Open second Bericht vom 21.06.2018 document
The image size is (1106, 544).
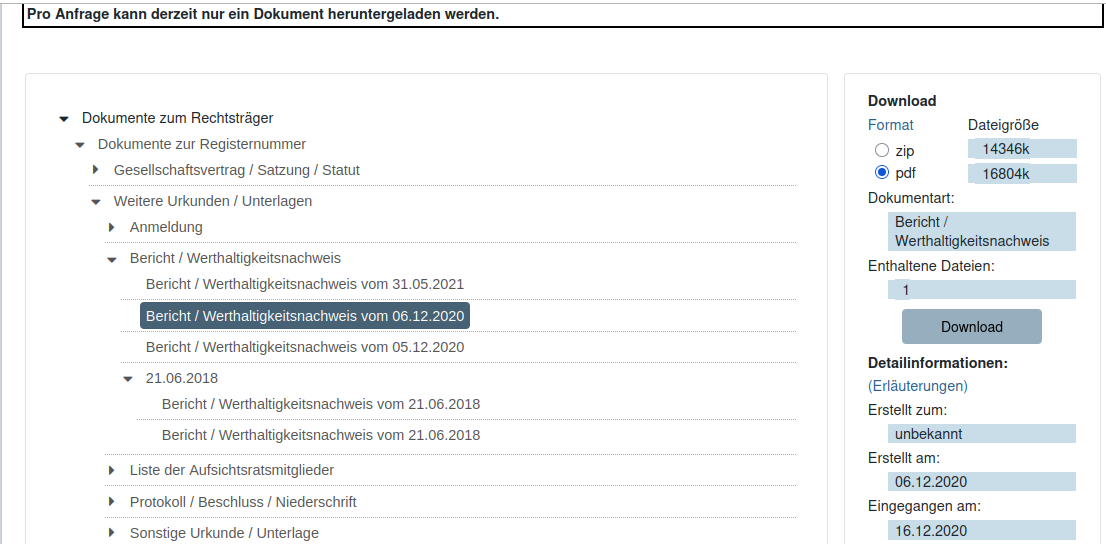pyautogui.click(x=320, y=435)
